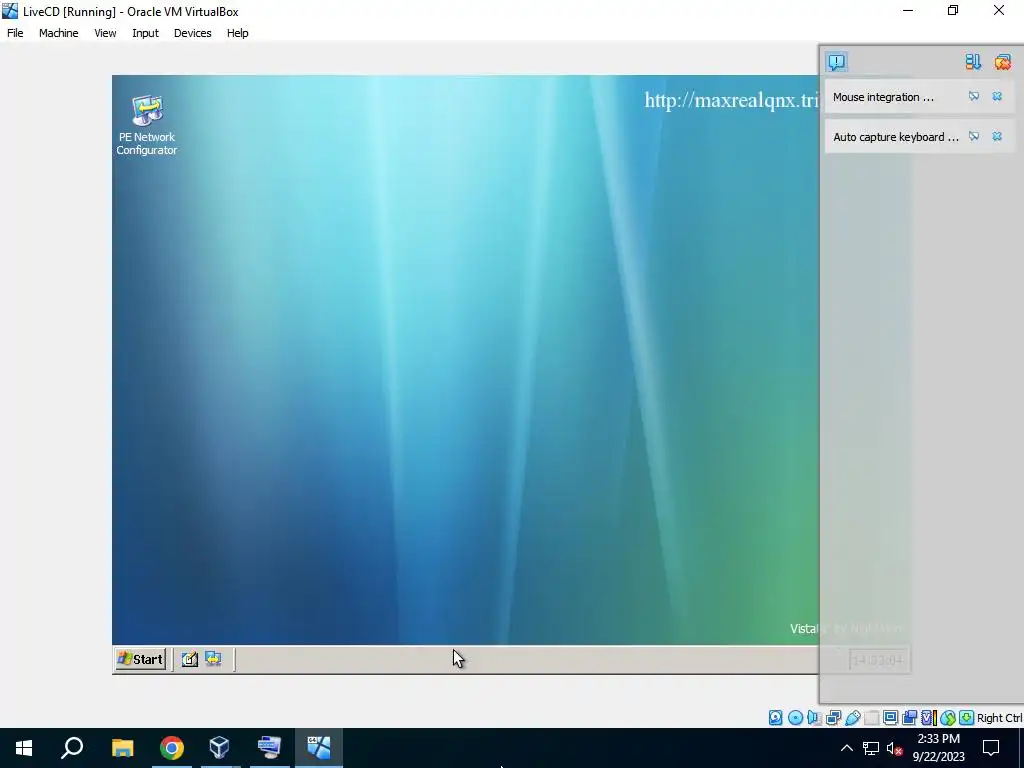Open Windows taskbar search
The image size is (1024, 768).
[72, 748]
